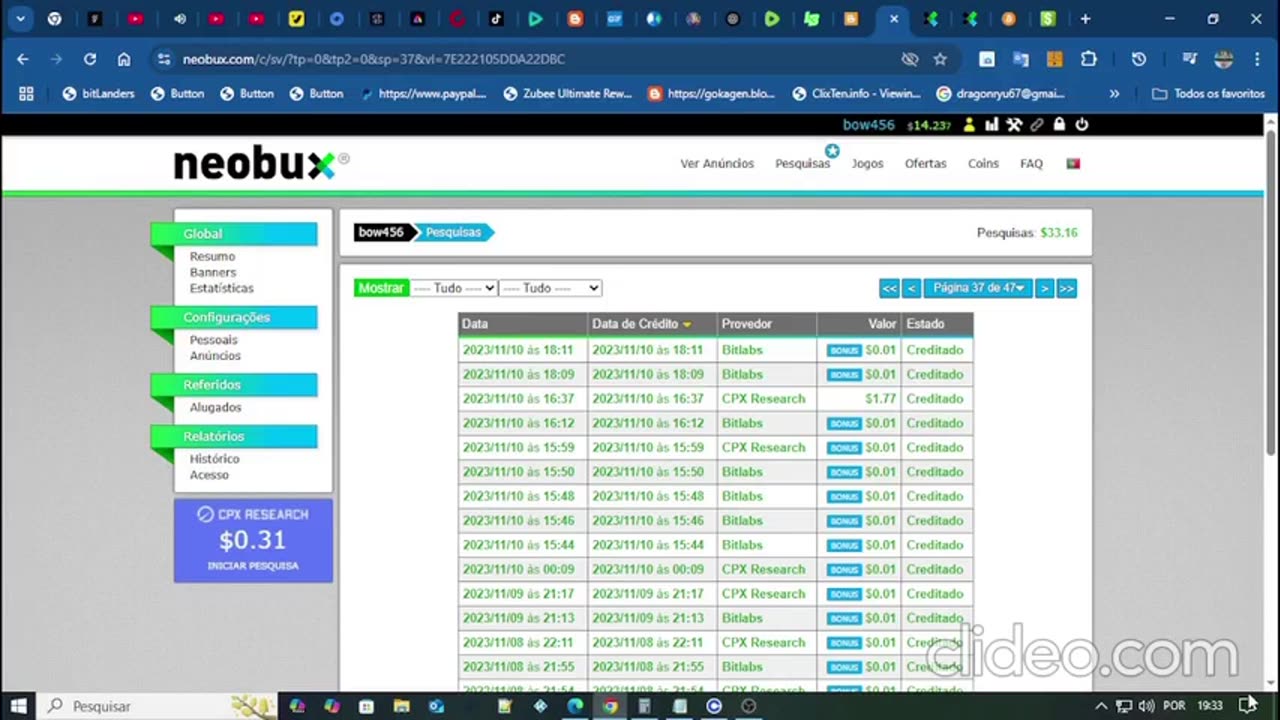Open Estatísticas in the sidebar
The image size is (1280, 720).
coord(222,288)
